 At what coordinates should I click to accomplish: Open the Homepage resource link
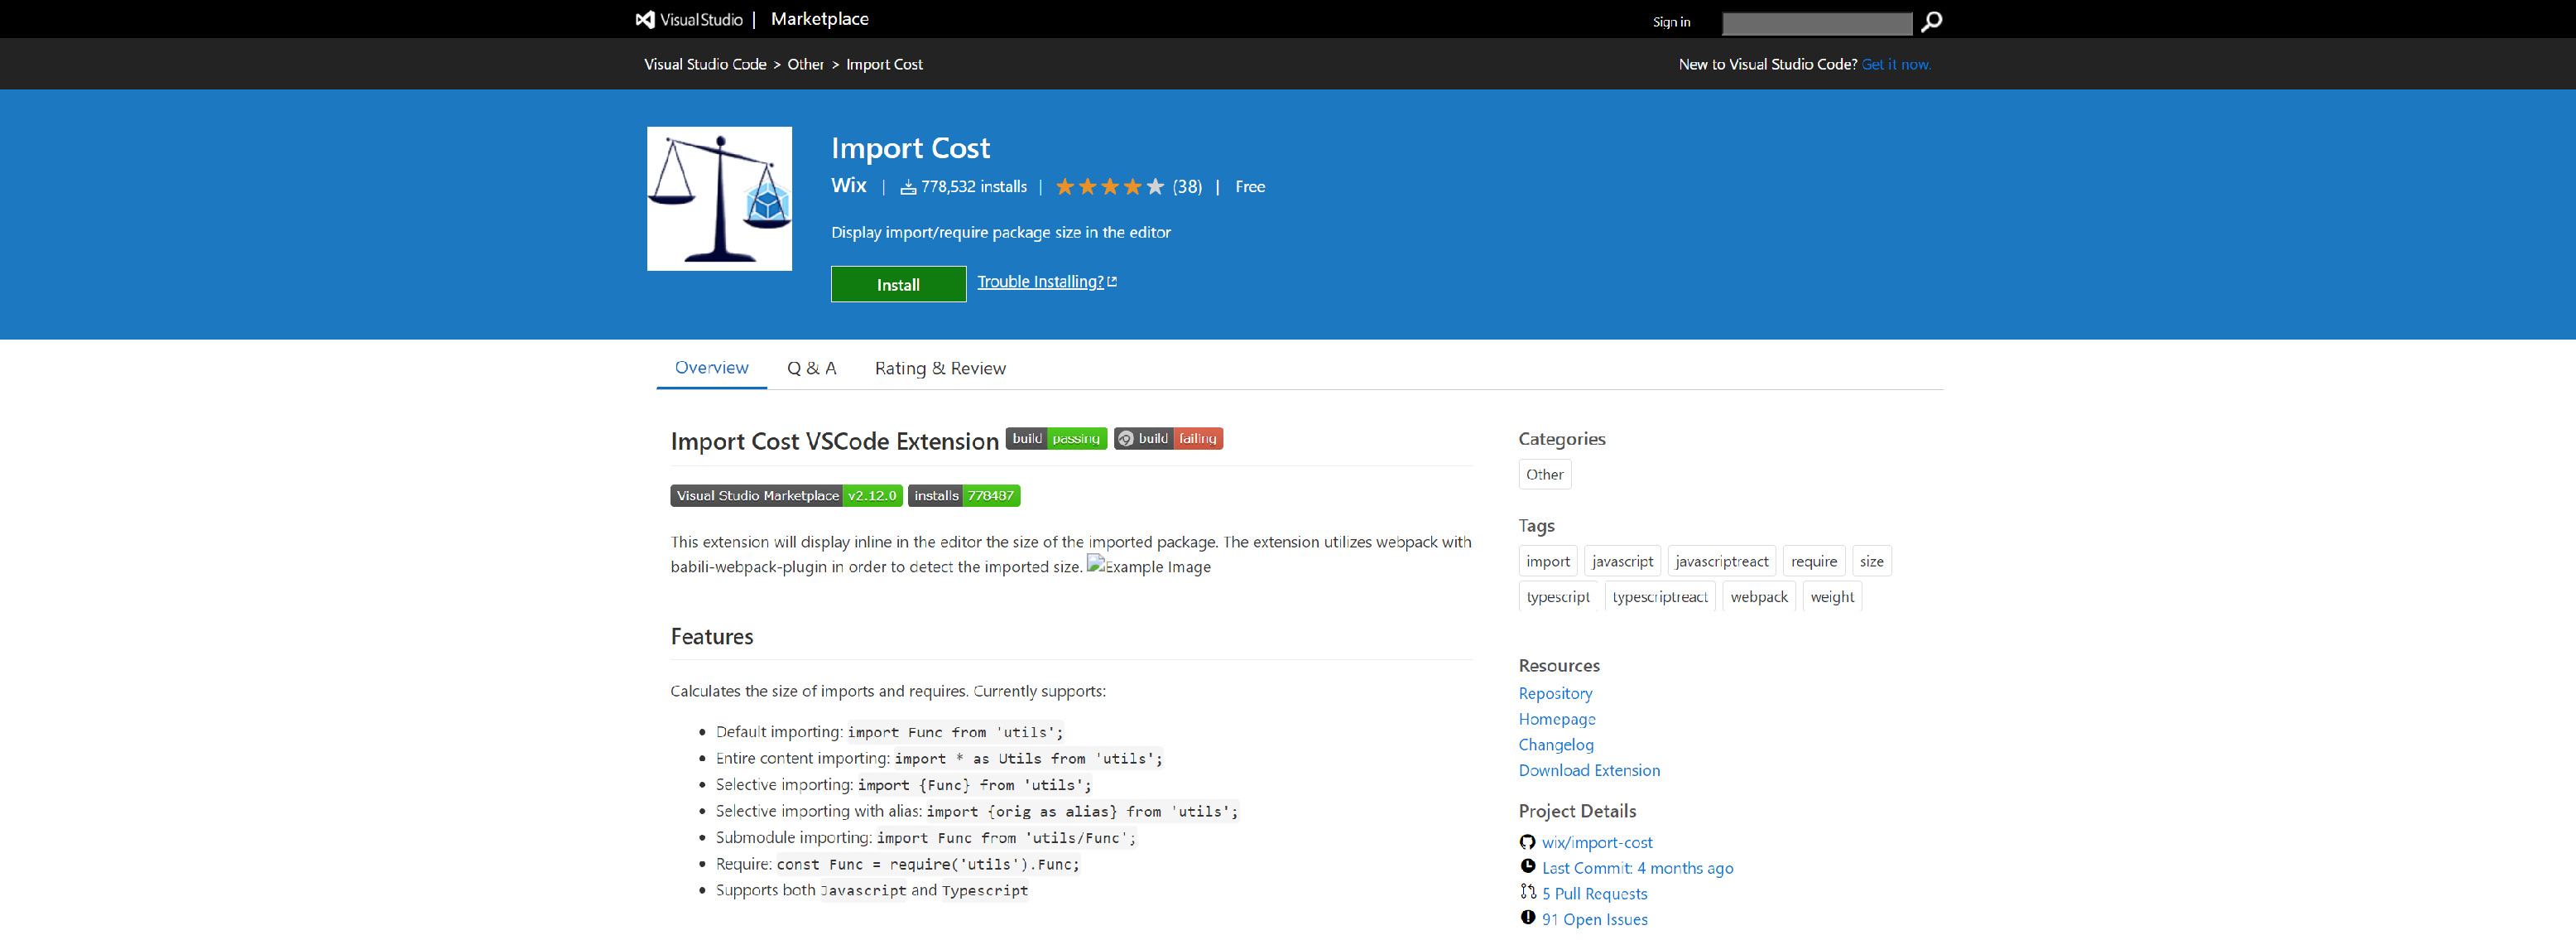[1557, 719]
